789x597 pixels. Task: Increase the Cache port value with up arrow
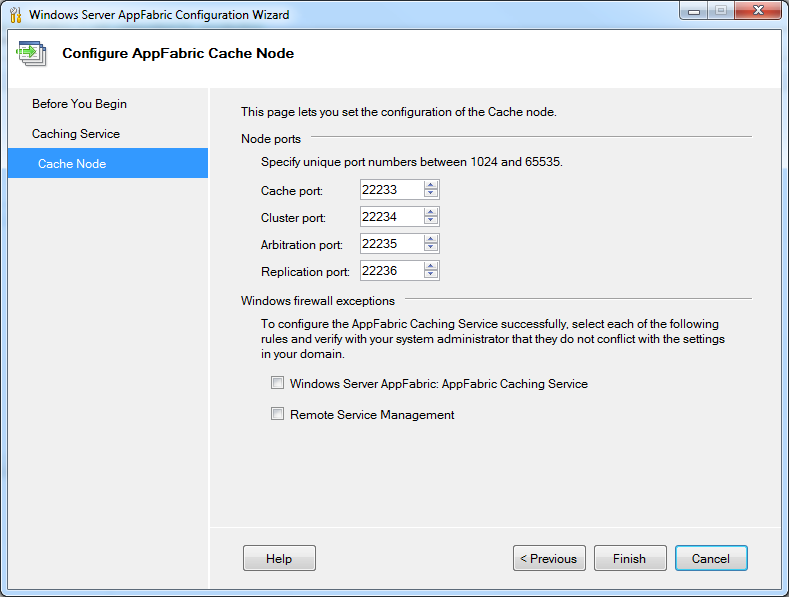430,185
